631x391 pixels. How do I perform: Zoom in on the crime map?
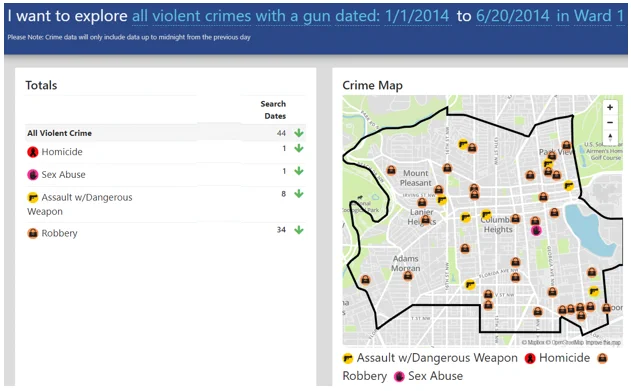pyautogui.click(x=610, y=107)
